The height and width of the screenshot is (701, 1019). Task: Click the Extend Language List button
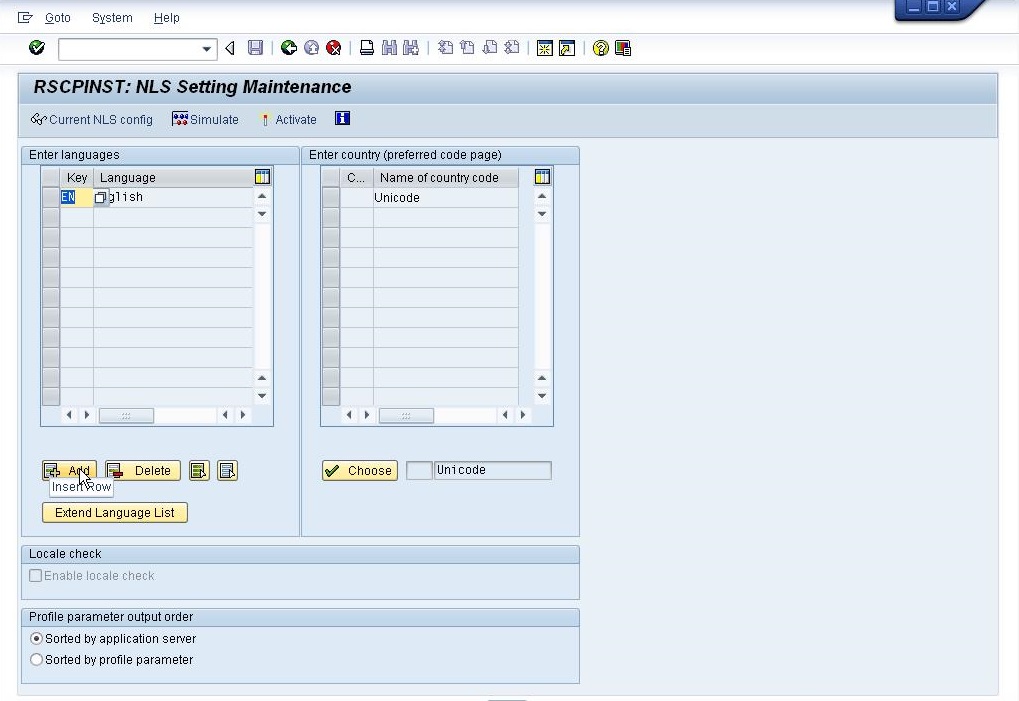pos(114,511)
